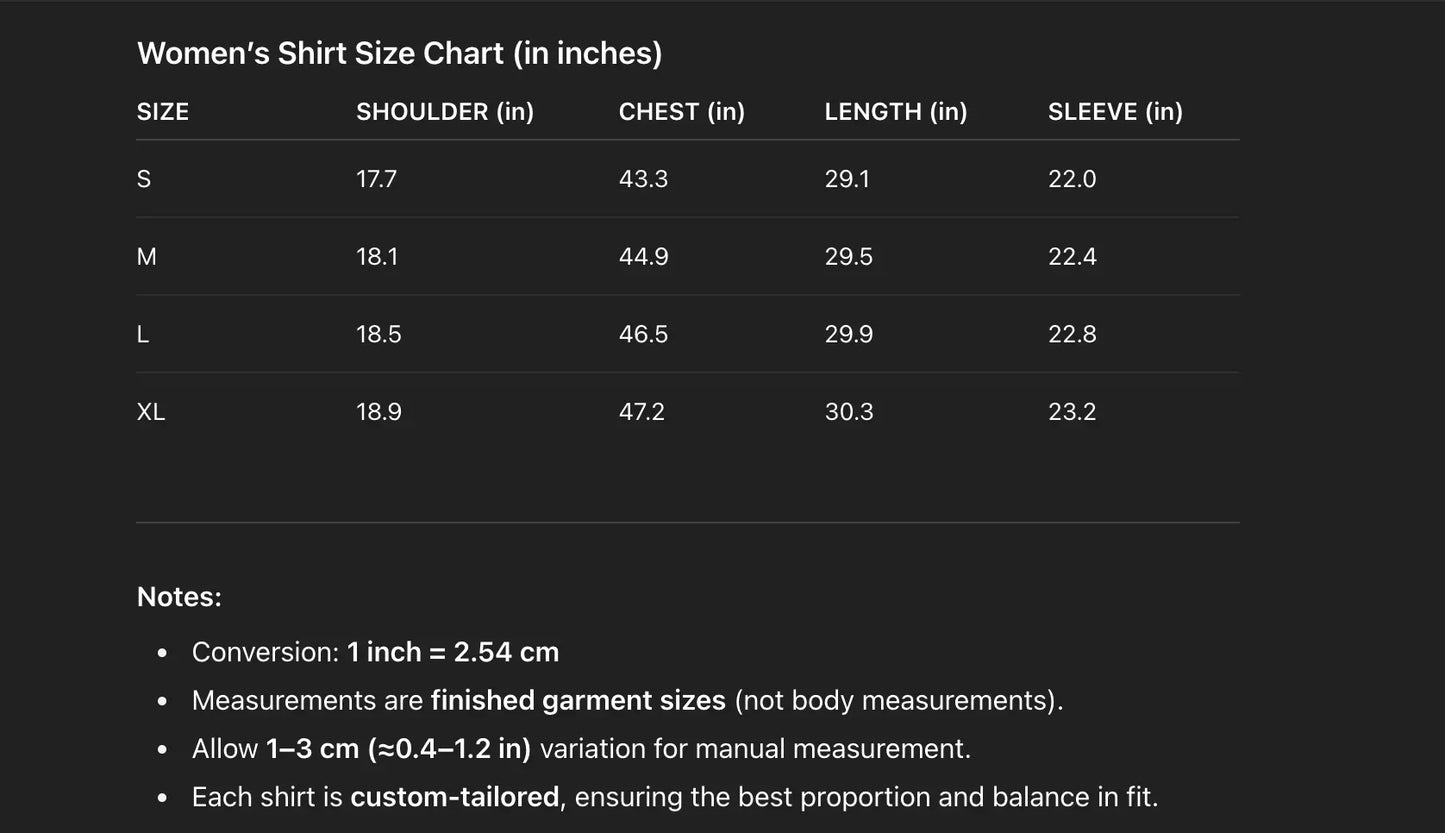Click the CHEST (in) column header
The height and width of the screenshot is (833, 1445).
pos(682,111)
